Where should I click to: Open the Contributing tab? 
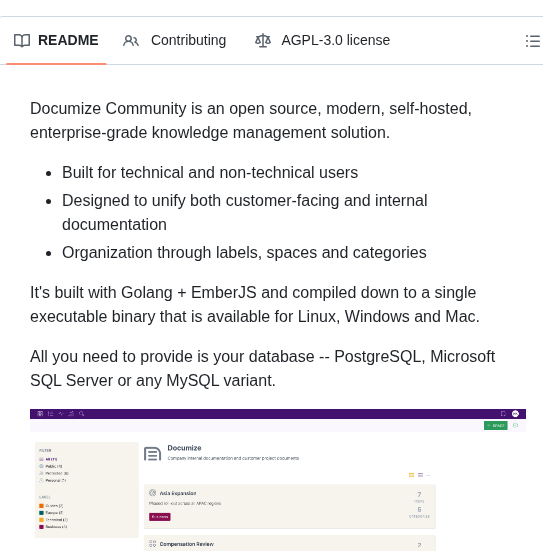point(174,40)
